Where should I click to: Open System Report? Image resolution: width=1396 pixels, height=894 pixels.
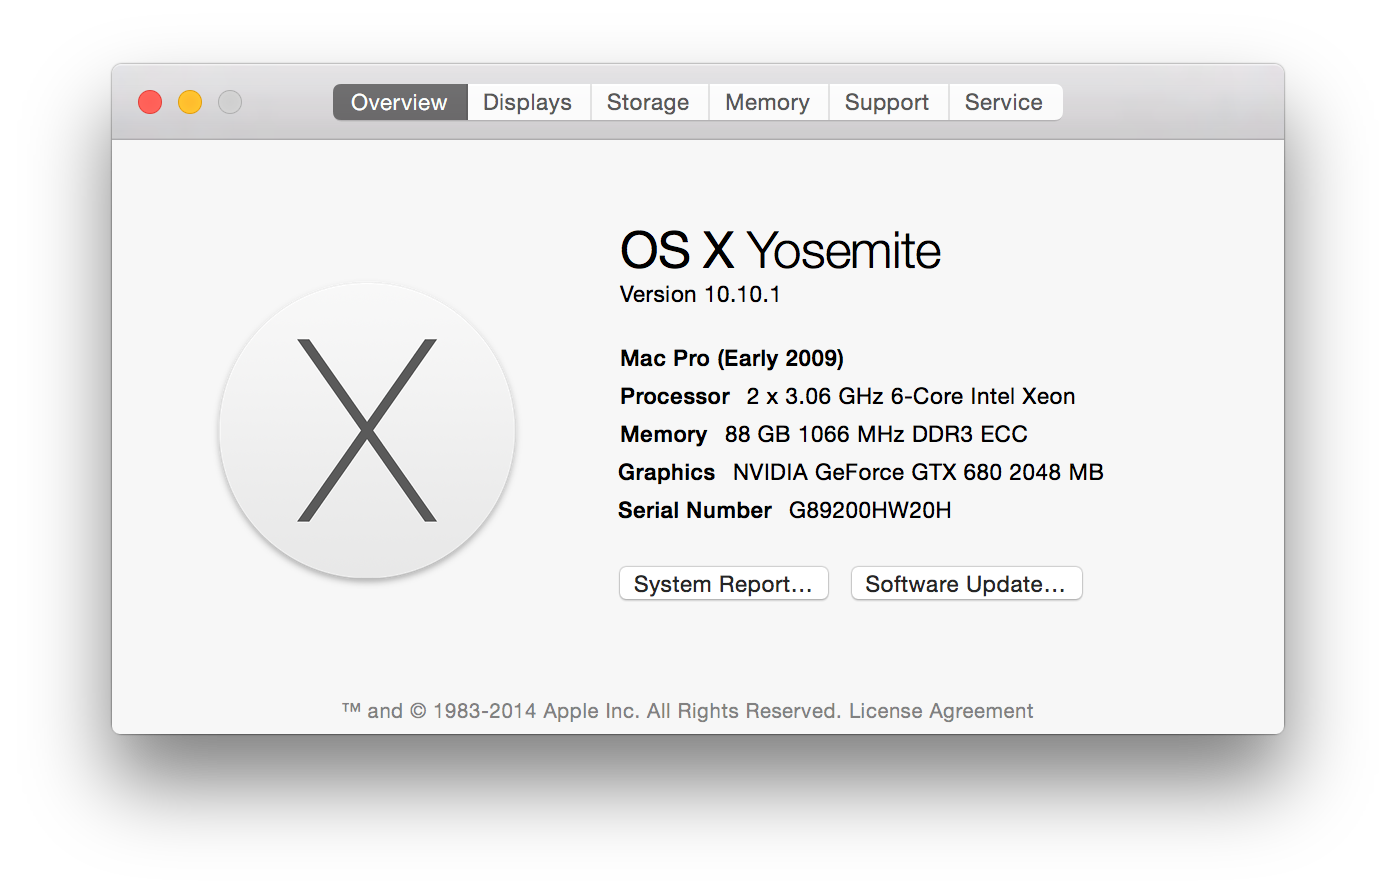(x=724, y=584)
